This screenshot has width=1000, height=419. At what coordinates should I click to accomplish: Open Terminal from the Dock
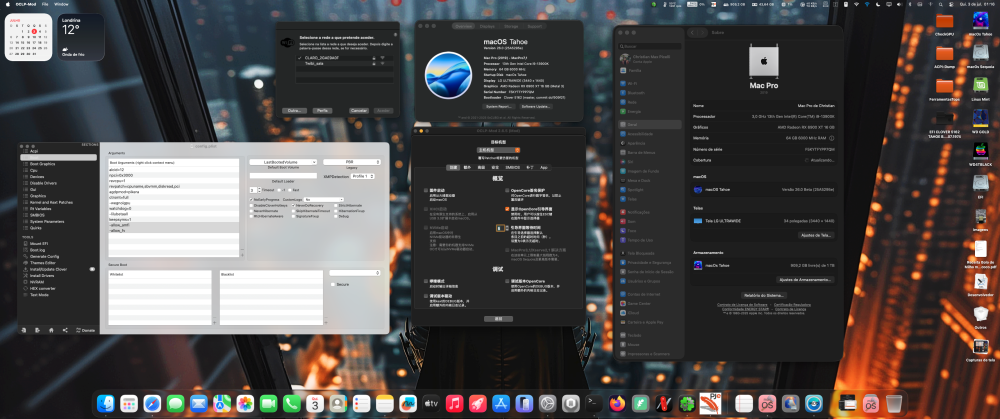594,404
